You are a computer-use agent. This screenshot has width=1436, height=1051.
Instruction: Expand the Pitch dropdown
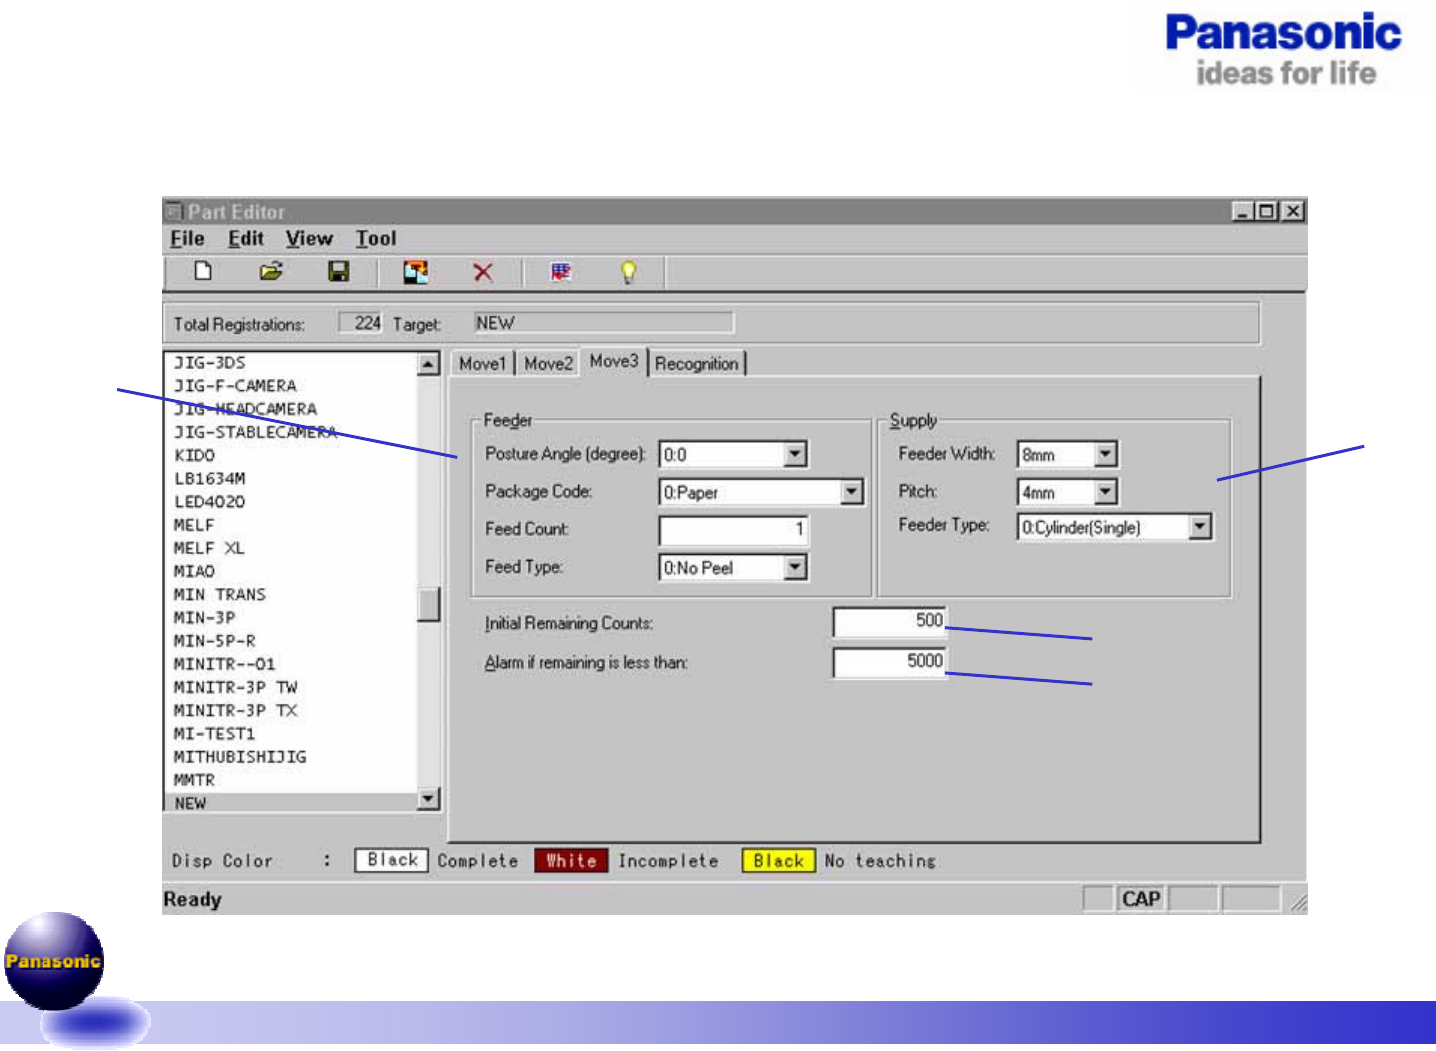pyautogui.click(x=1105, y=492)
